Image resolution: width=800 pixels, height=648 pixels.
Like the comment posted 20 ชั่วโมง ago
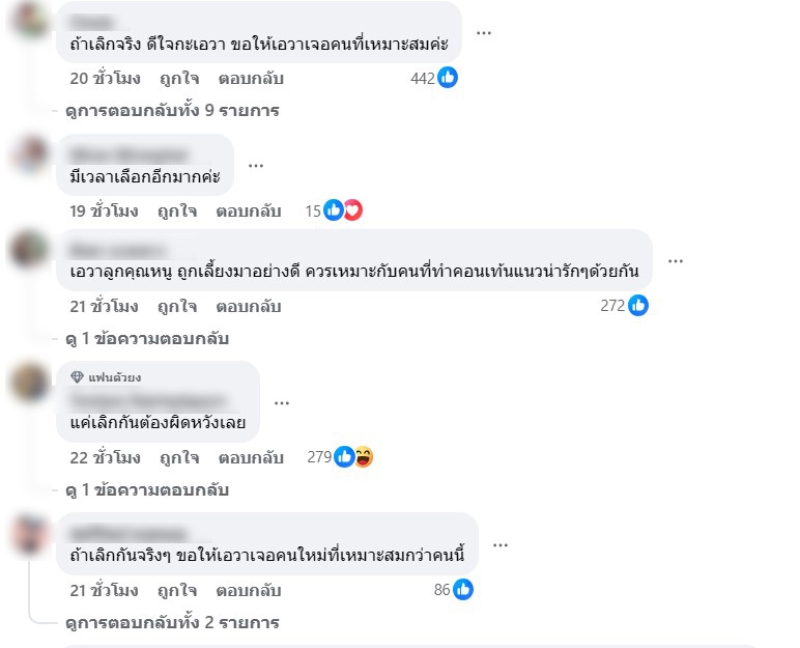click(179, 79)
